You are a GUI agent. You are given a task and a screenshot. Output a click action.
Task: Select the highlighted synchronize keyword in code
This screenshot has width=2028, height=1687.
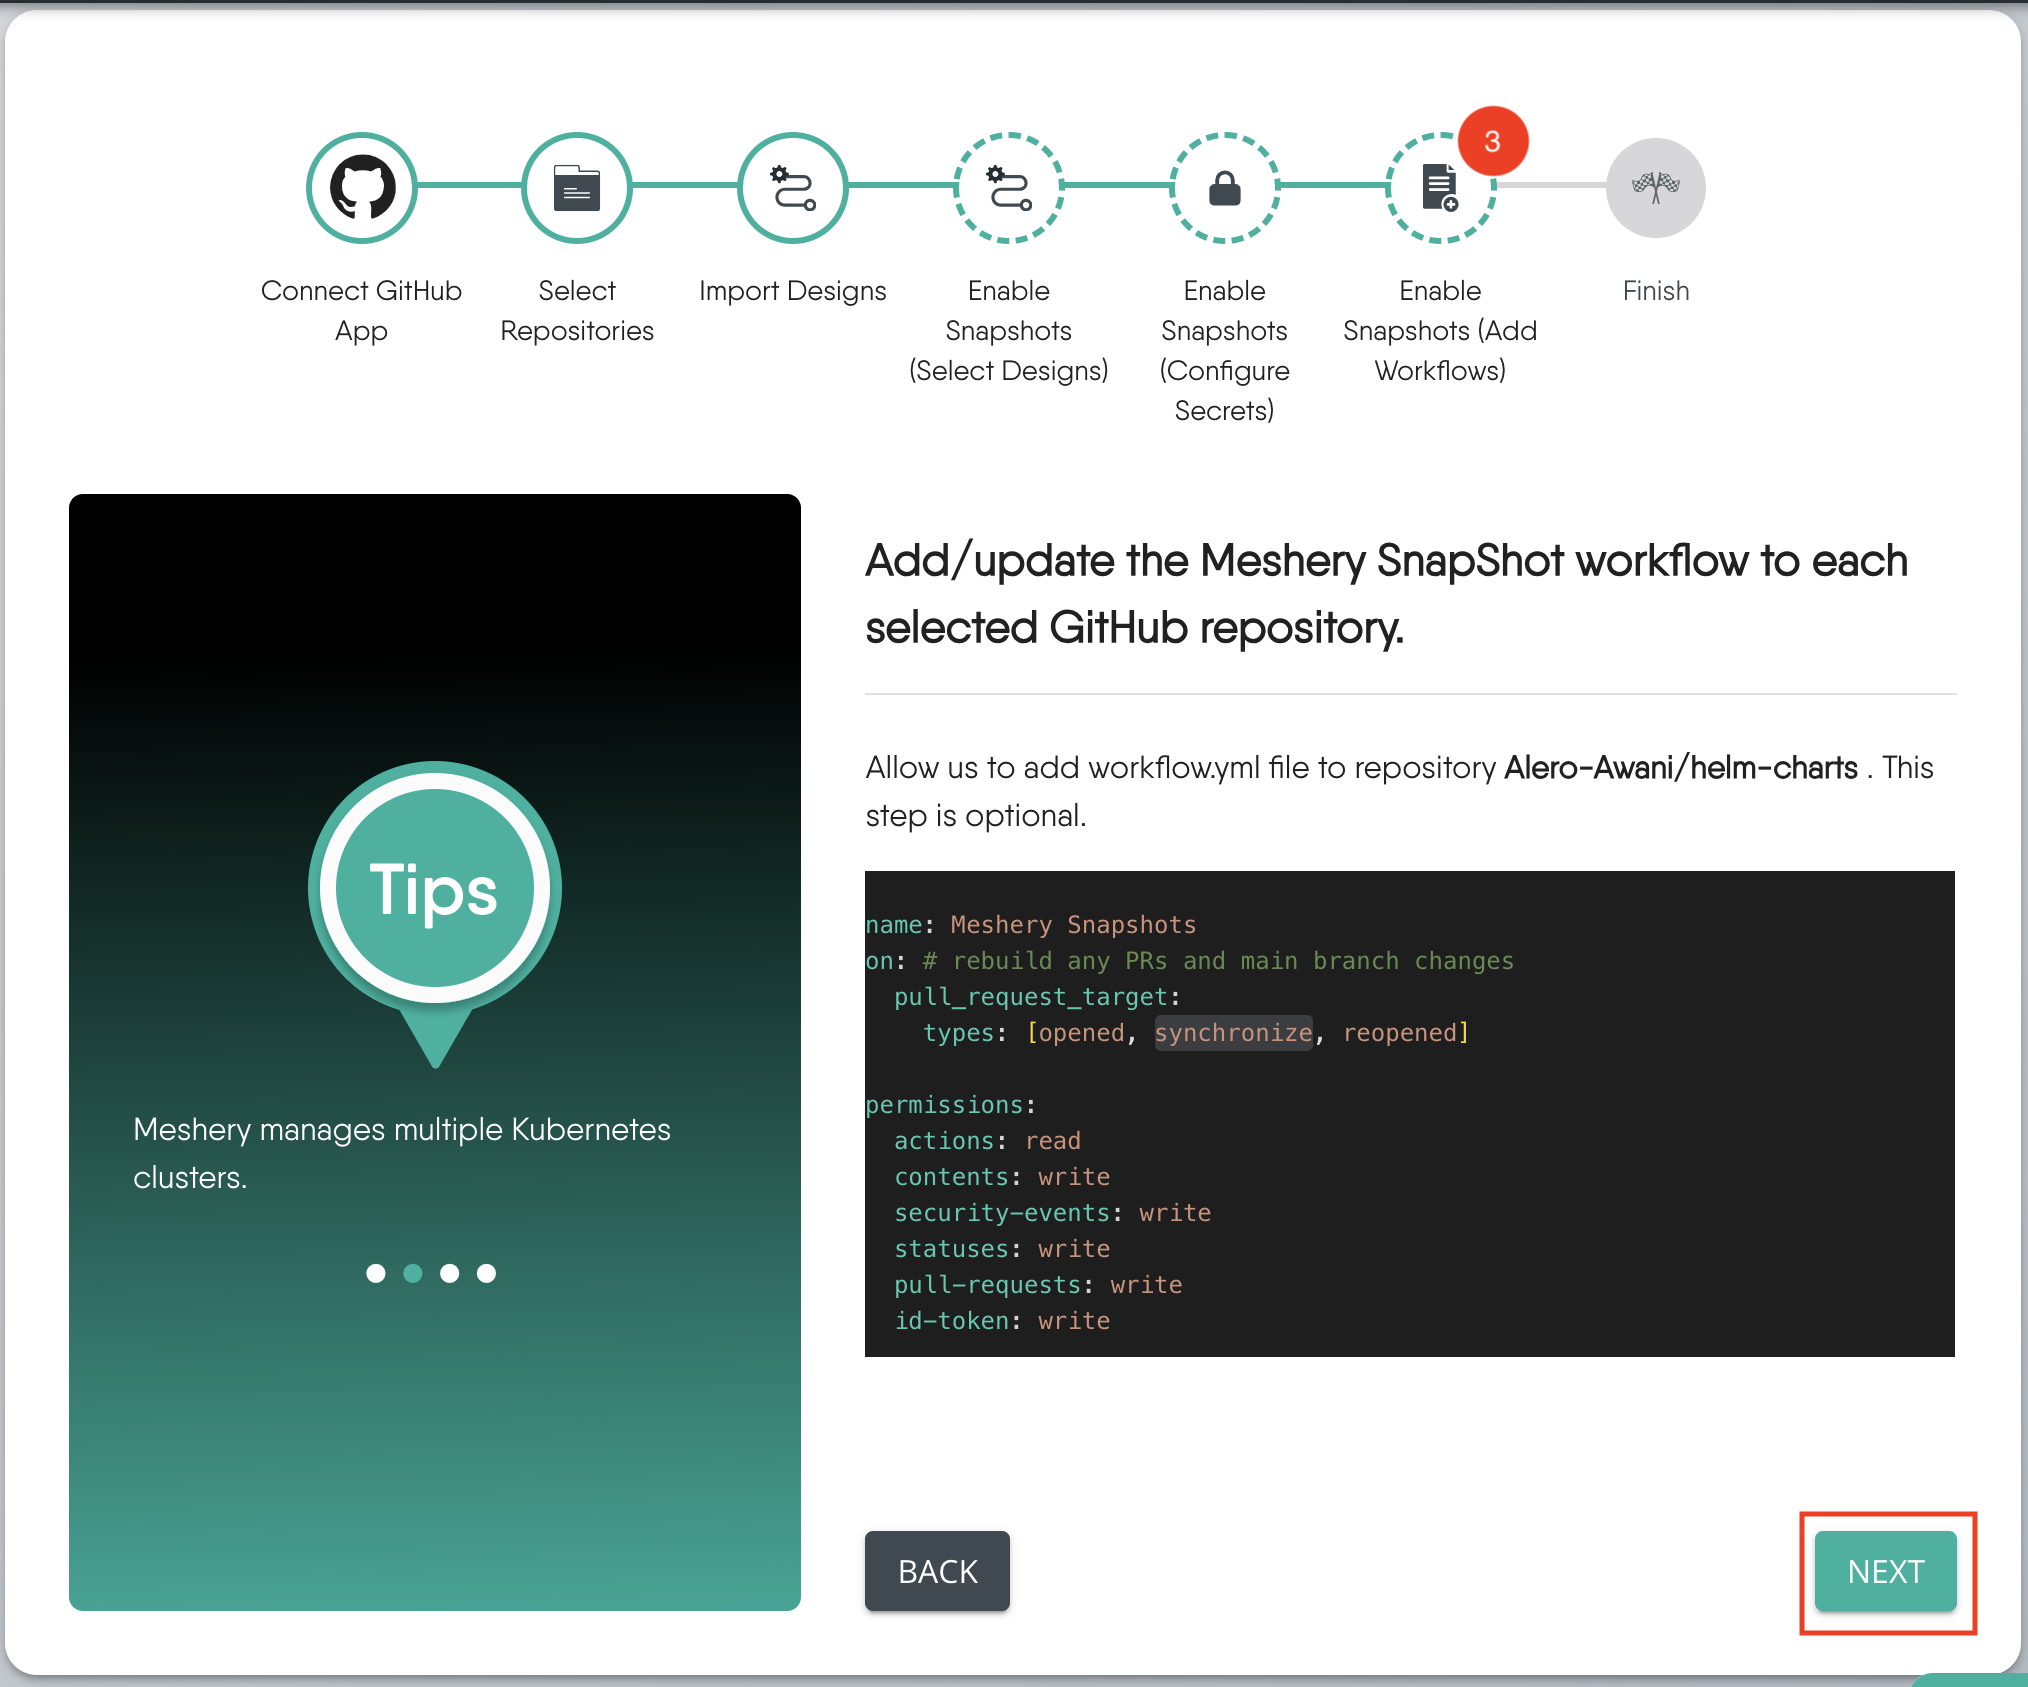[1233, 1032]
